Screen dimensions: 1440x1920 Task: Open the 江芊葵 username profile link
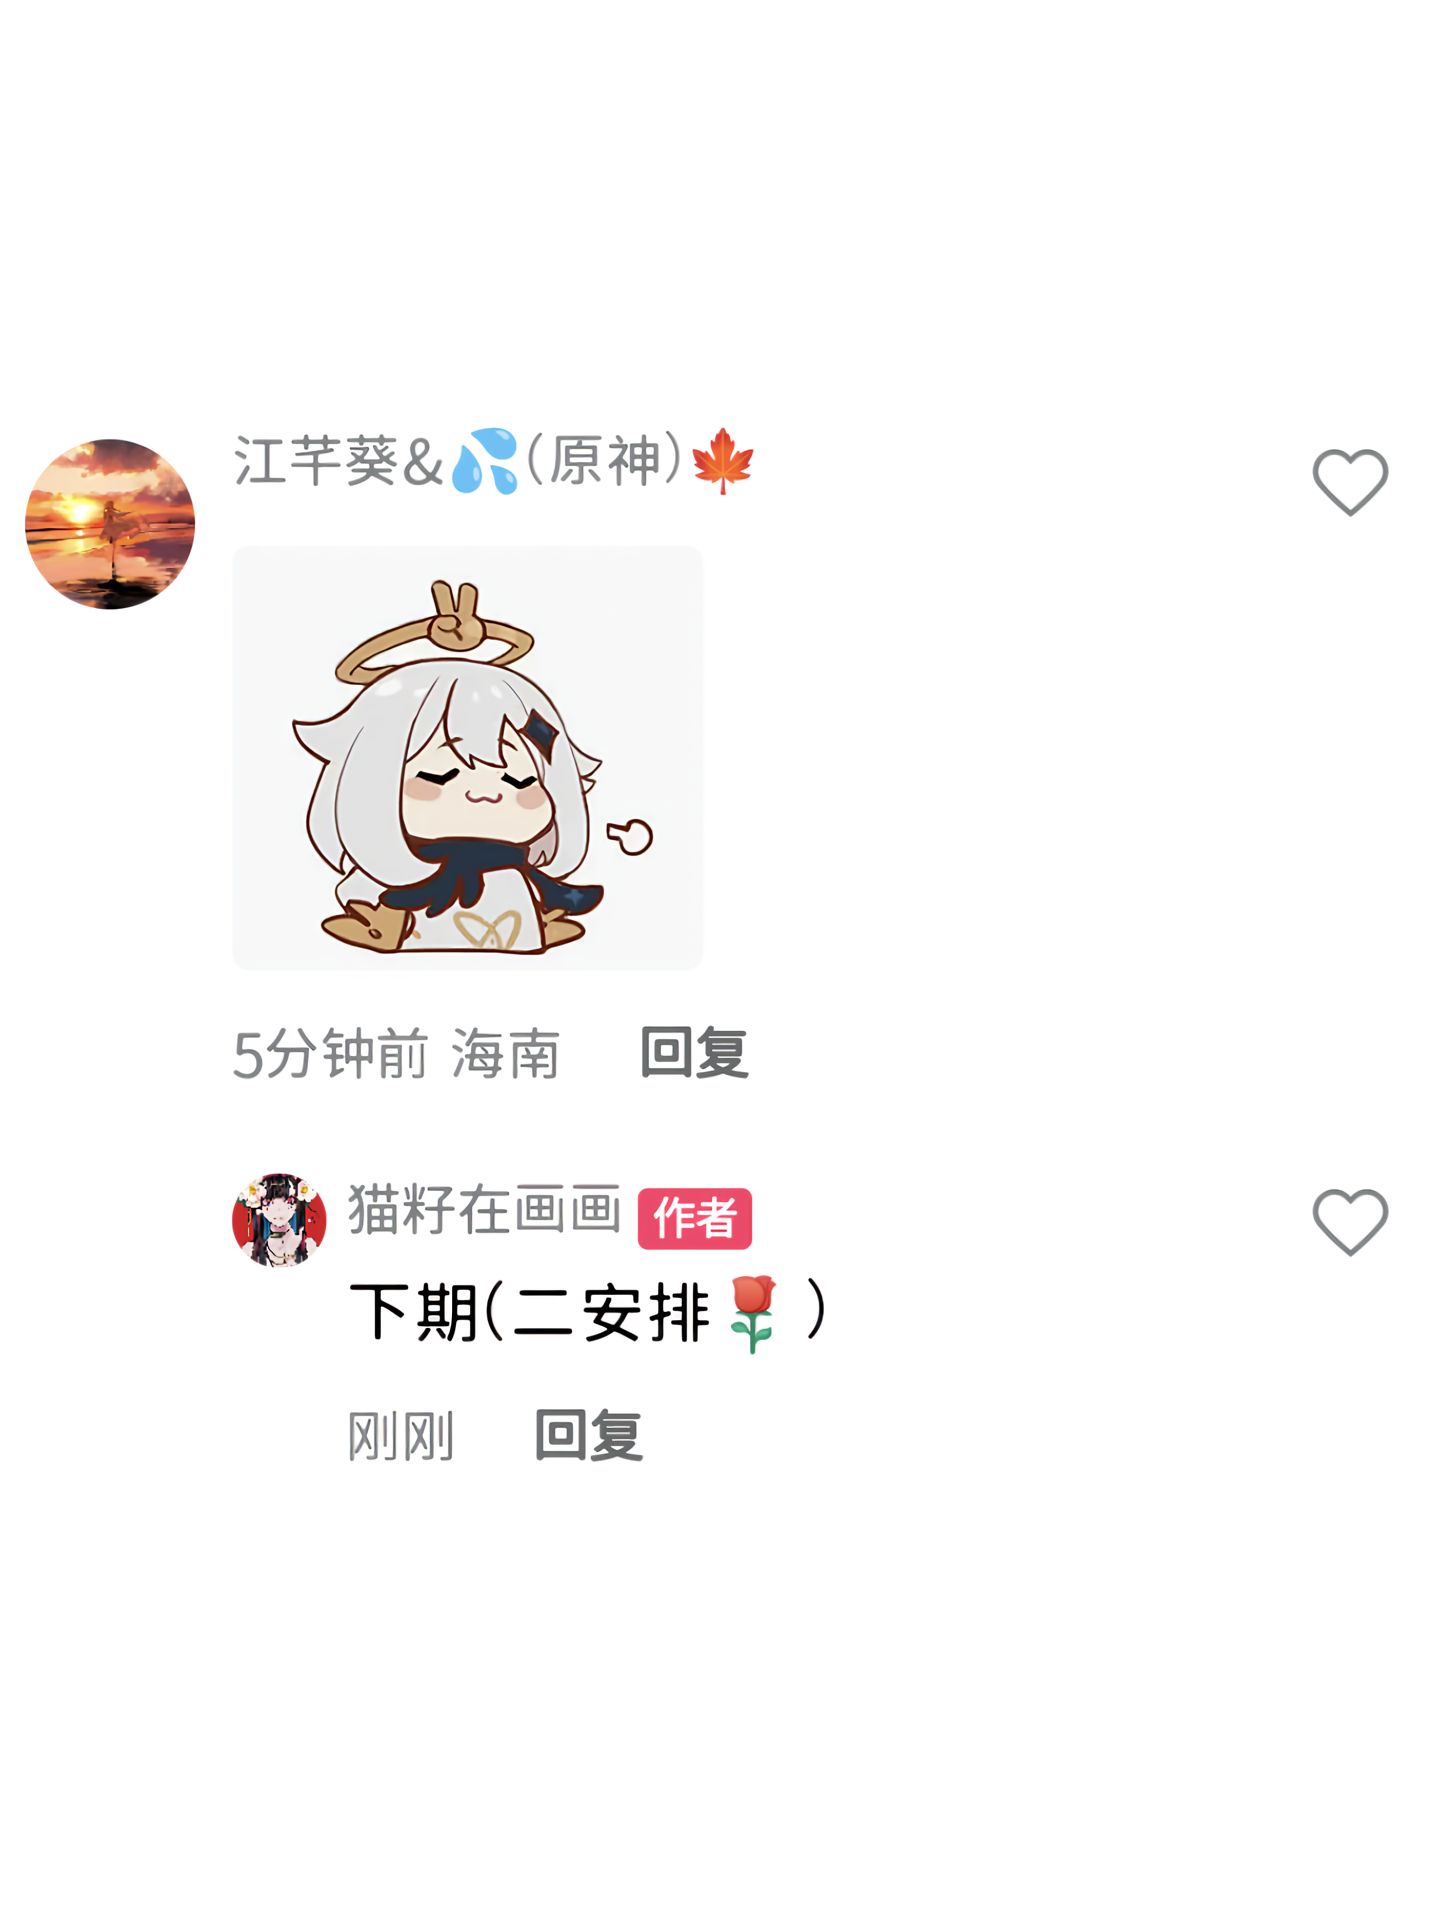[x=338, y=461]
